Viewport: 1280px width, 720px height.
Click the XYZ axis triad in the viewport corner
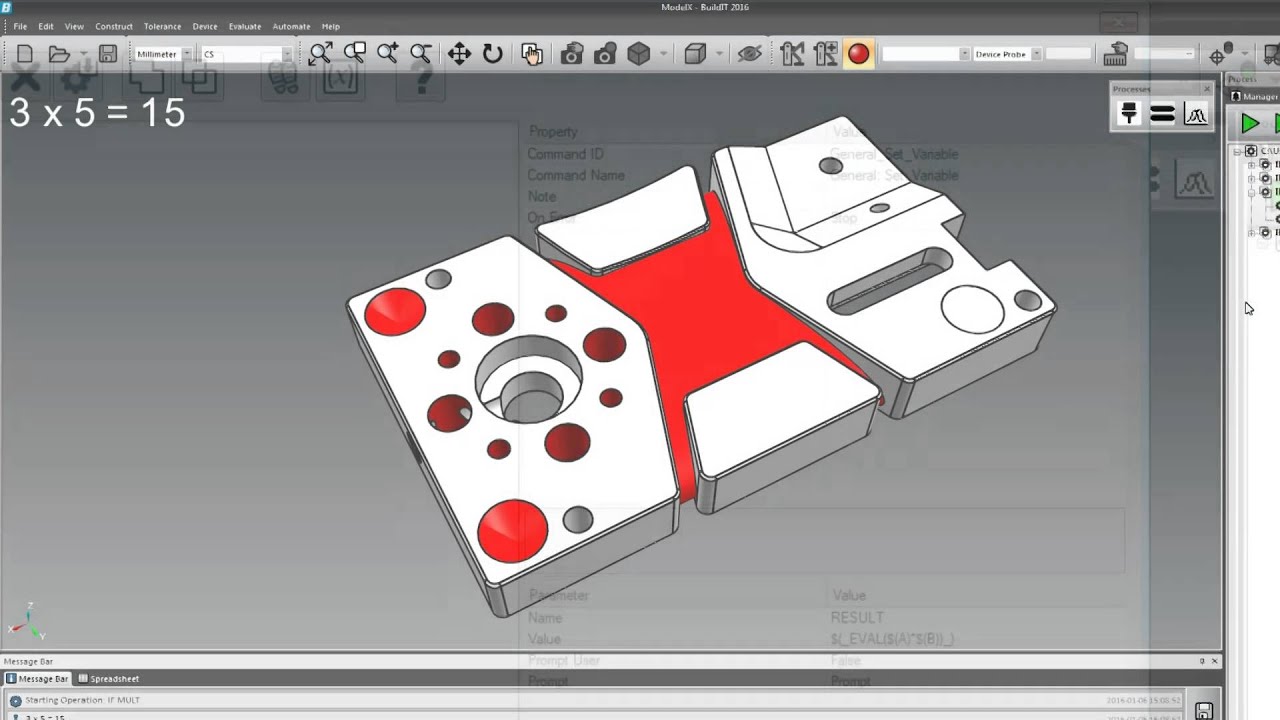(28, 622)
